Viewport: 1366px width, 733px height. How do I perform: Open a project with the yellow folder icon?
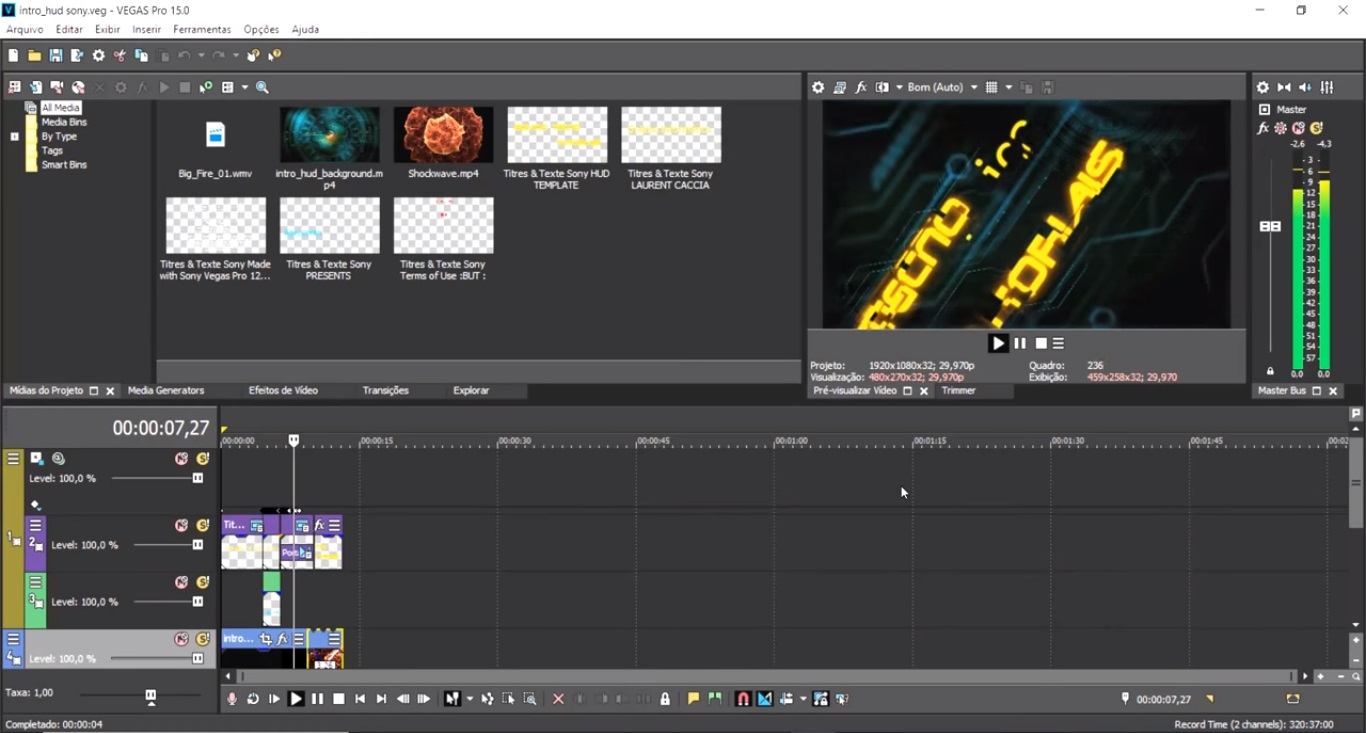click(34, 56)
